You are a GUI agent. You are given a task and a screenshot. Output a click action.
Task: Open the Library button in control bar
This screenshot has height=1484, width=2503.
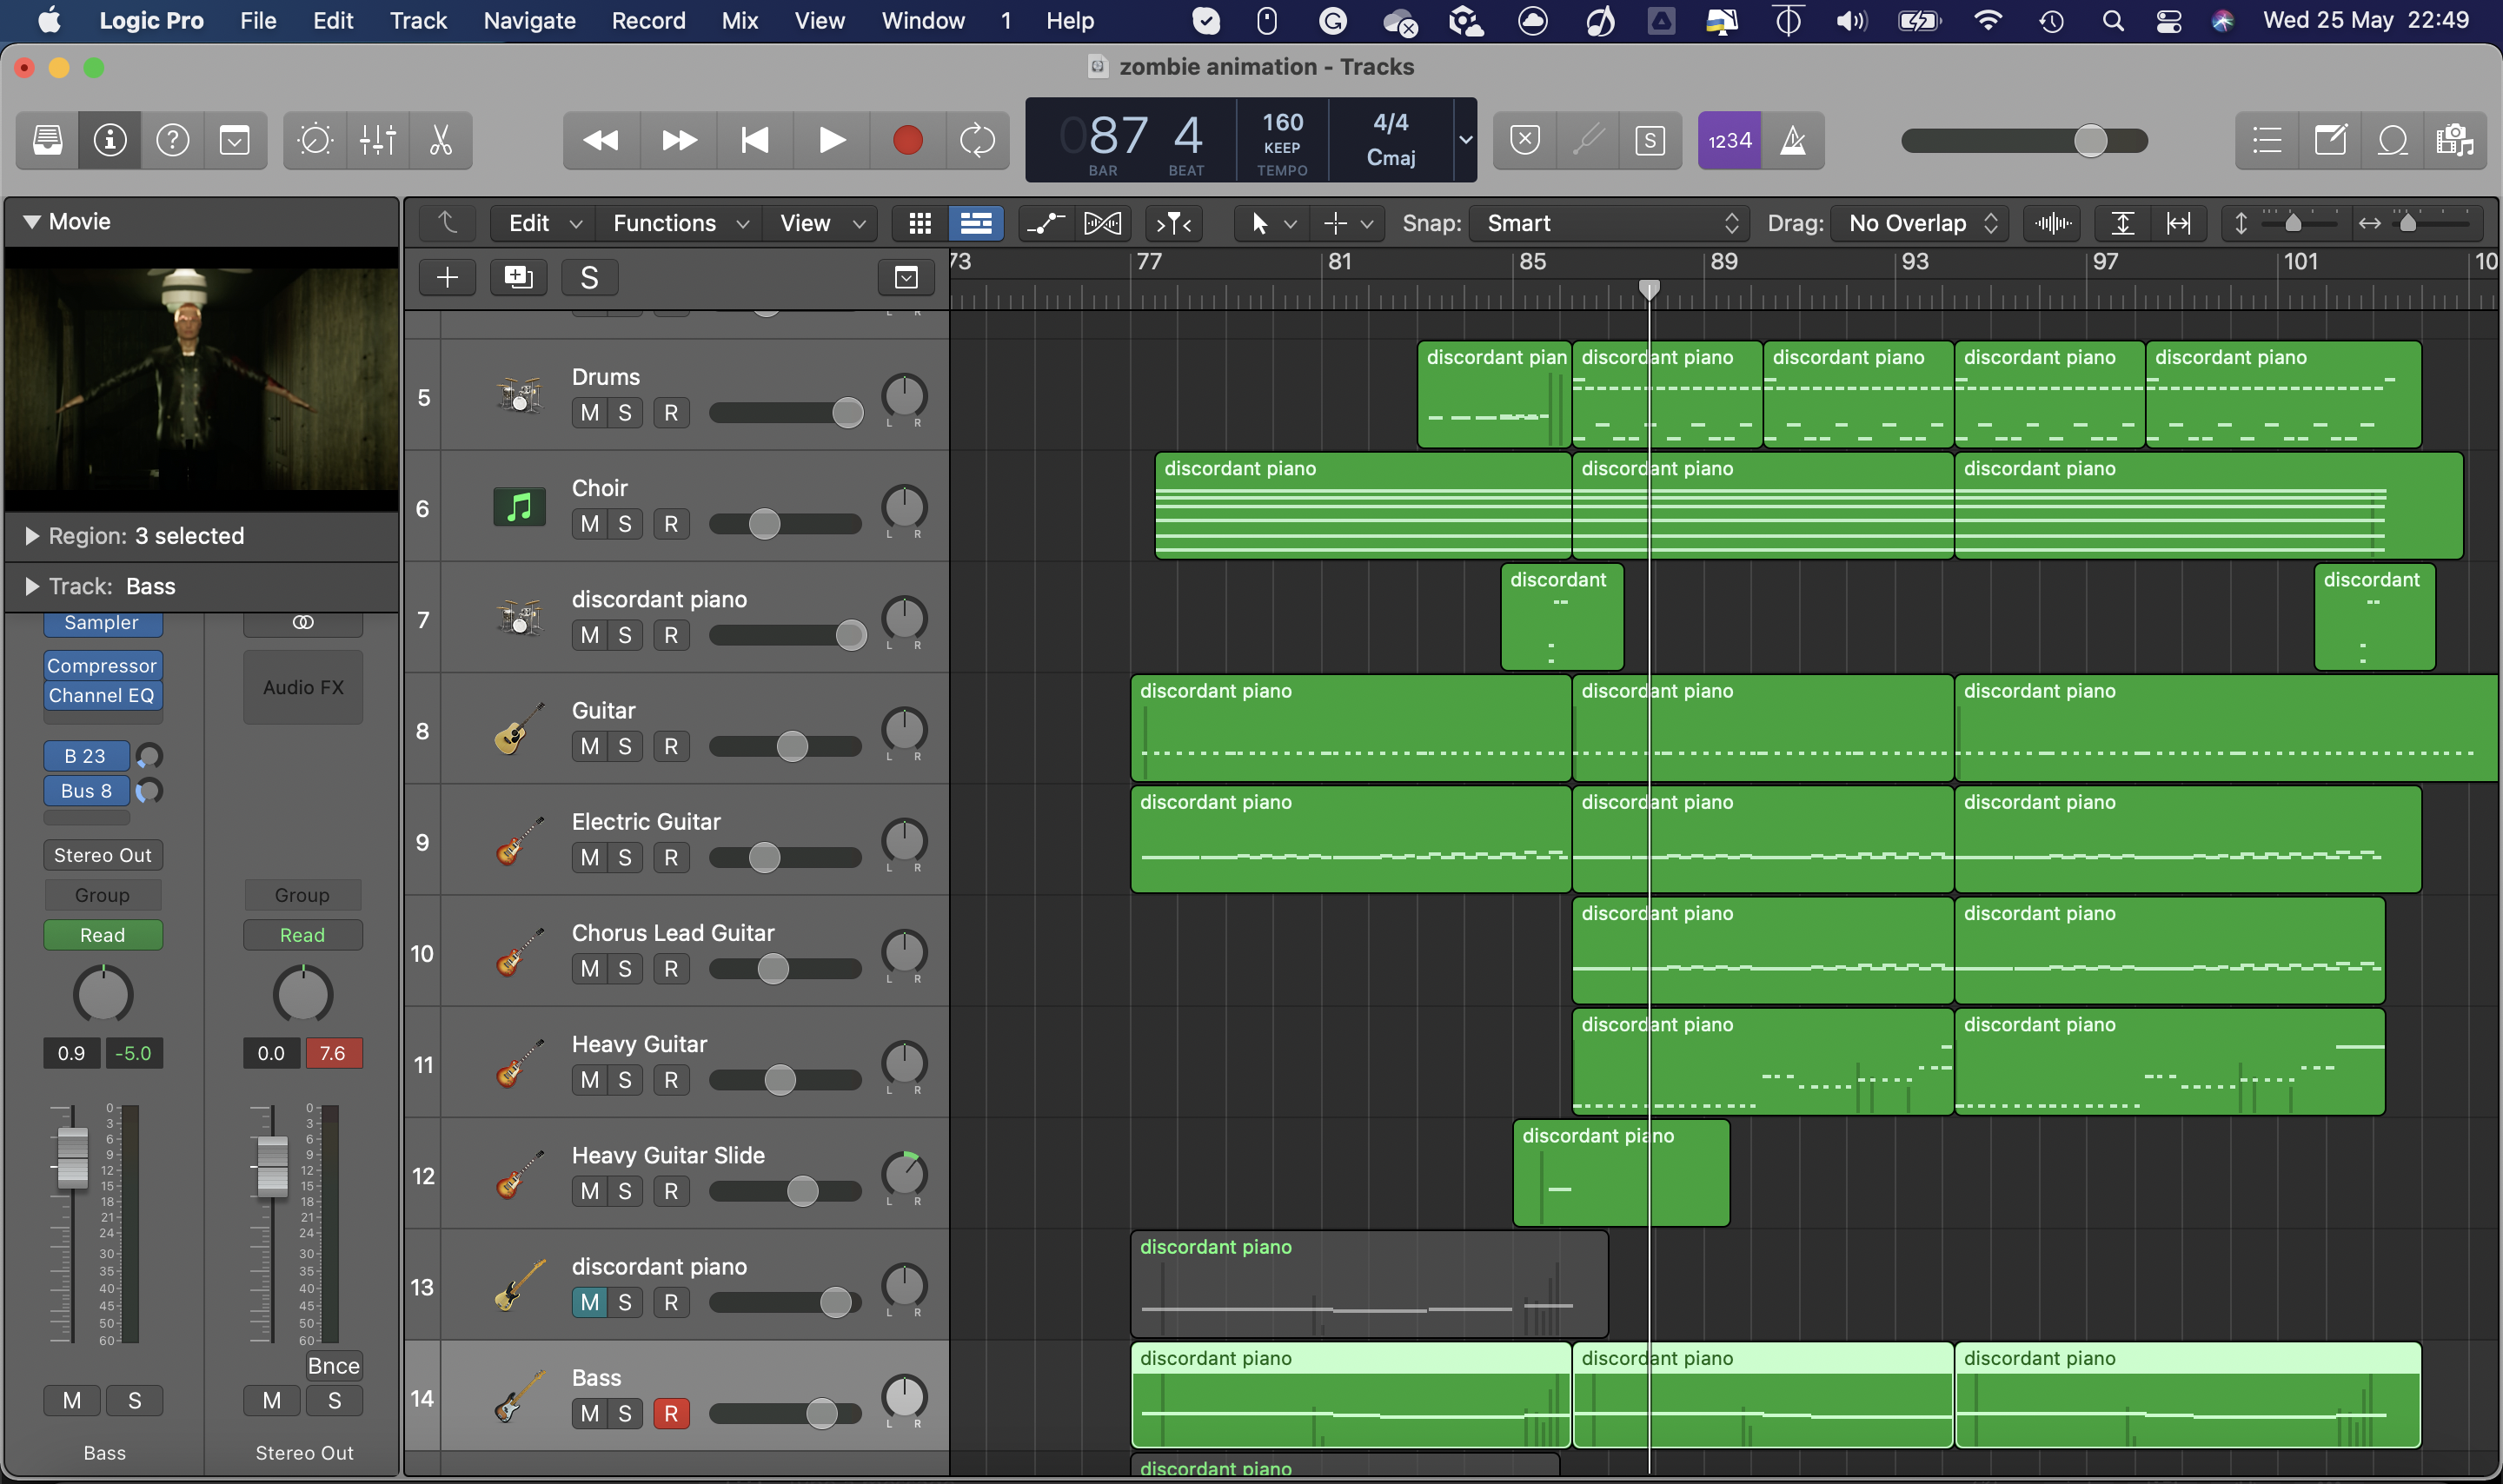tap(48, 140)
